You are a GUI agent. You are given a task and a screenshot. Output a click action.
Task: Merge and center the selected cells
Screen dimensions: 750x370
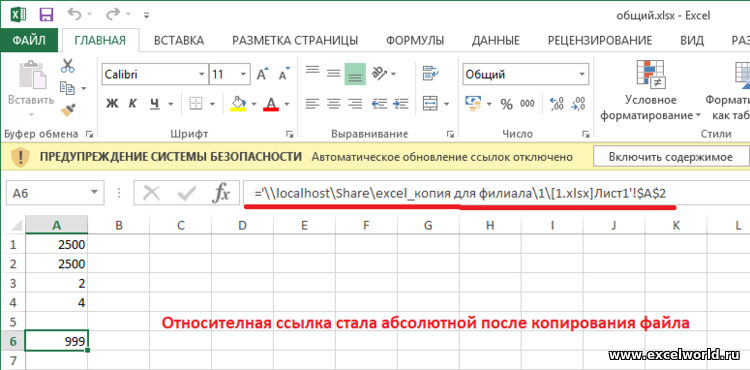point(430,103)
